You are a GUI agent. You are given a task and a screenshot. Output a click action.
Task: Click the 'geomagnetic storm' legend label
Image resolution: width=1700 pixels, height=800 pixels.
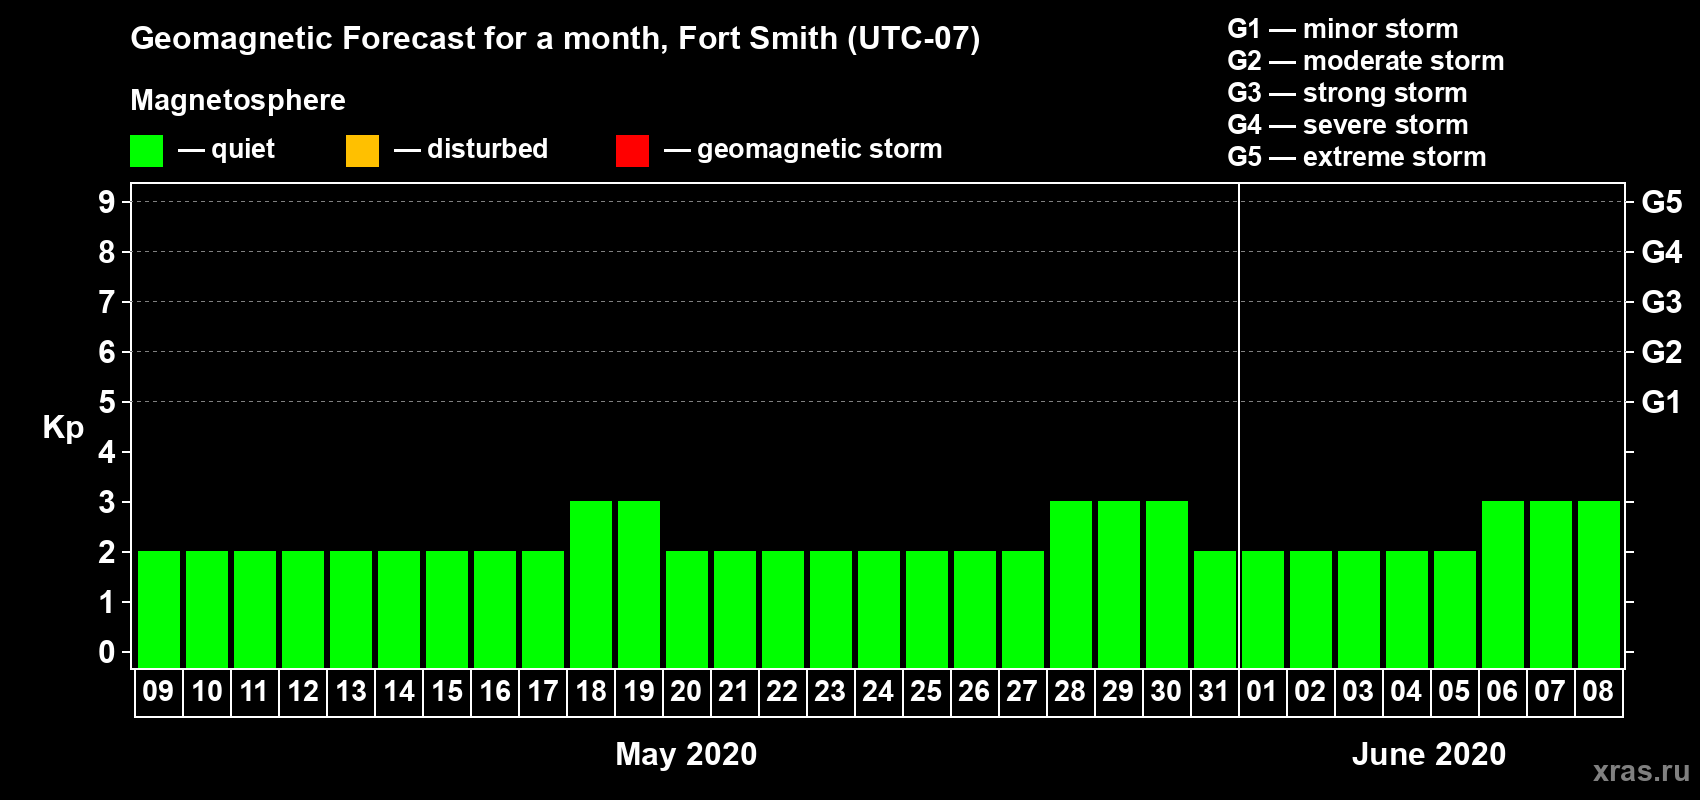coord(819,149)
